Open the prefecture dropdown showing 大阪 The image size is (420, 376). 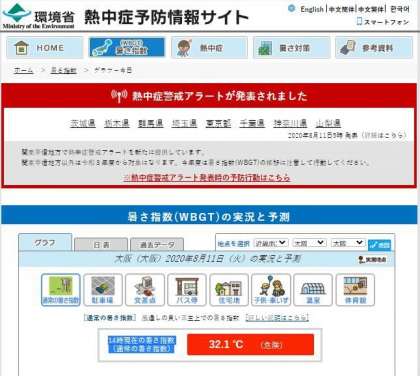coord(309,243)
